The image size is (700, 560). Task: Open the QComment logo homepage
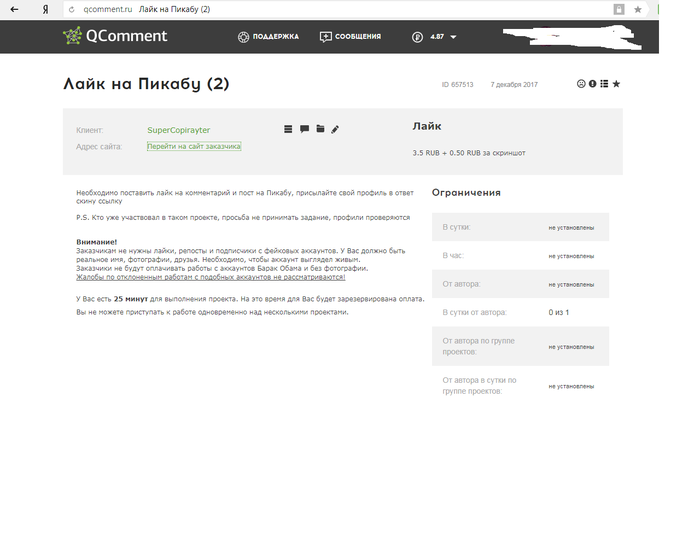(115, 36)
